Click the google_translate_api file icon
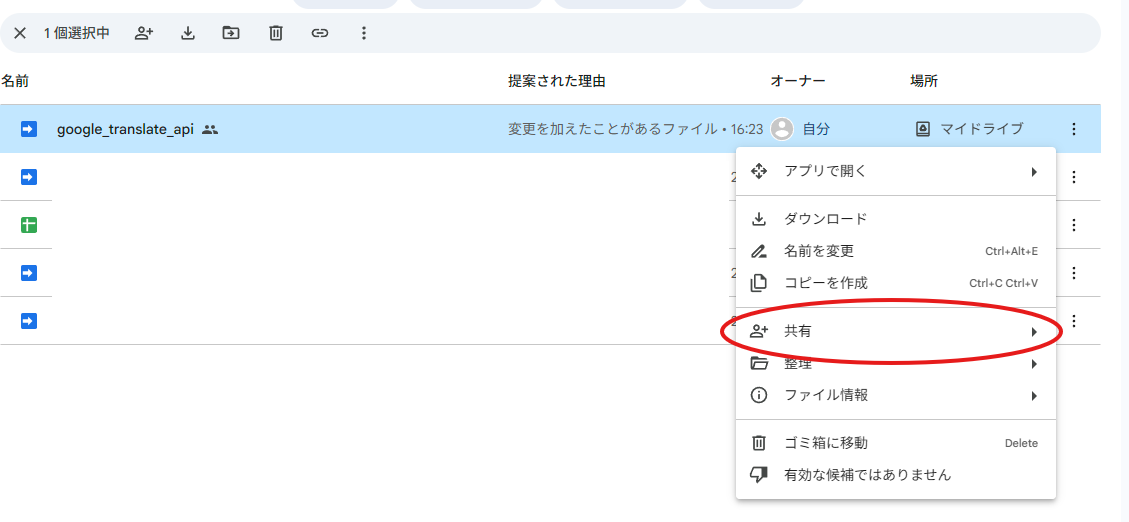The image size is (1129, 522). pos(28,130)
